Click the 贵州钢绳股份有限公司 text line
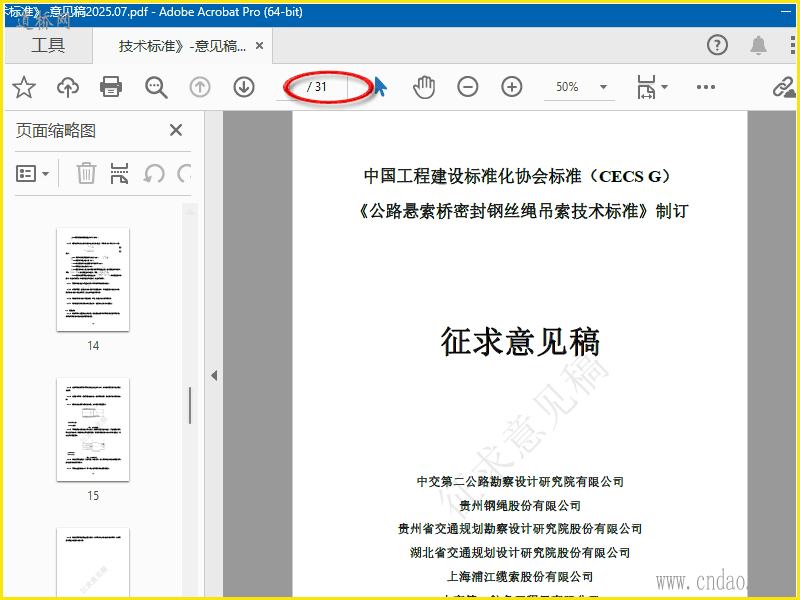 click(x=520, y=506)
